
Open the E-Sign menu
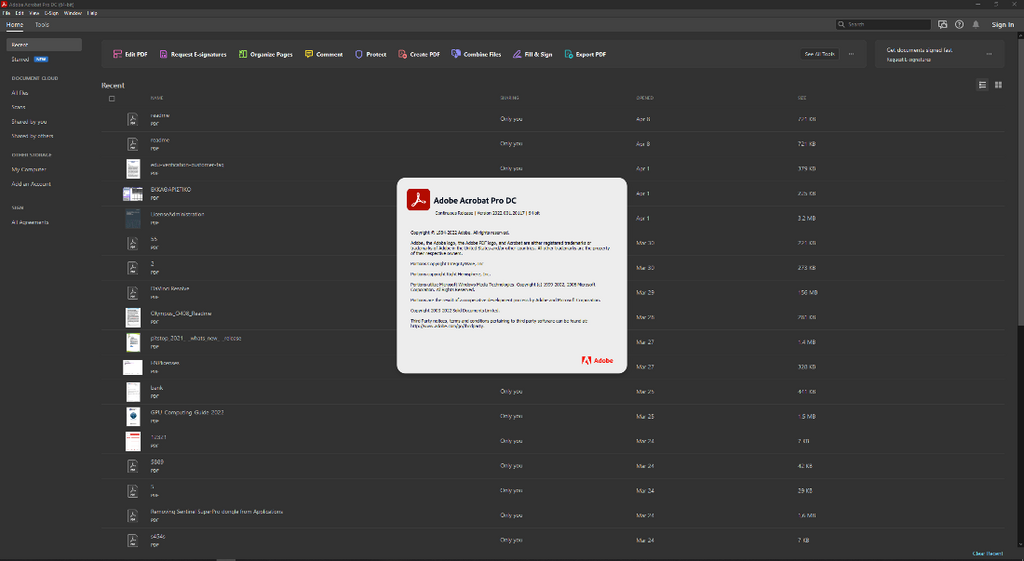coord(52,13)
